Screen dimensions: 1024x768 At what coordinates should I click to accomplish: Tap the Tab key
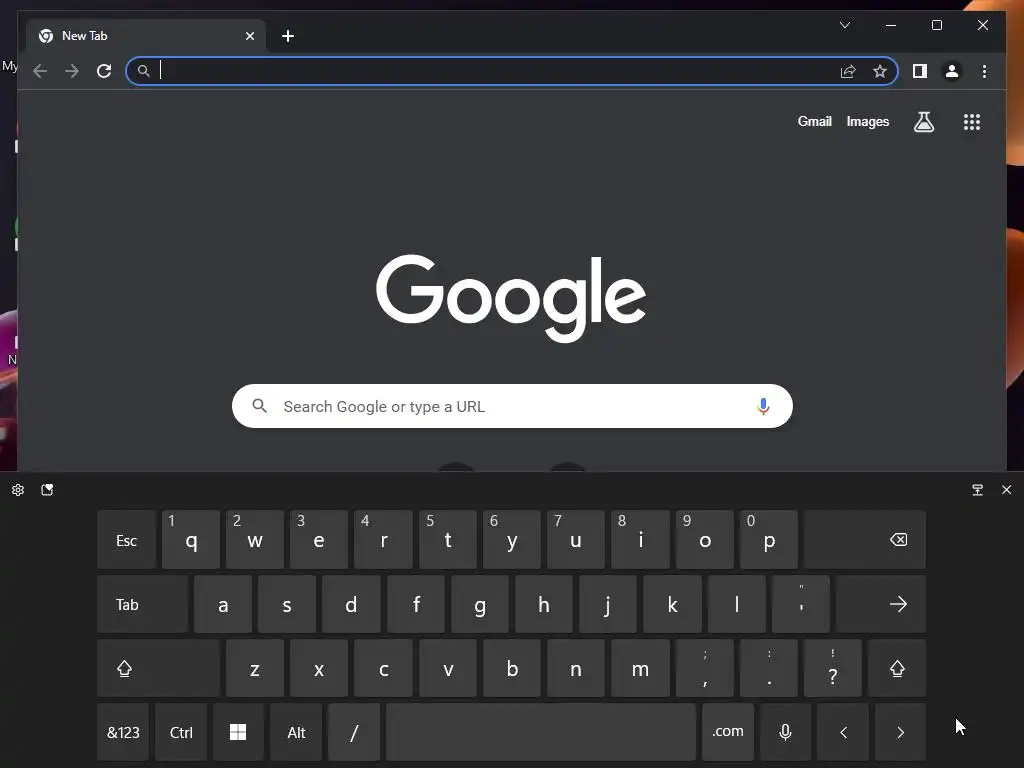(142, 604)
